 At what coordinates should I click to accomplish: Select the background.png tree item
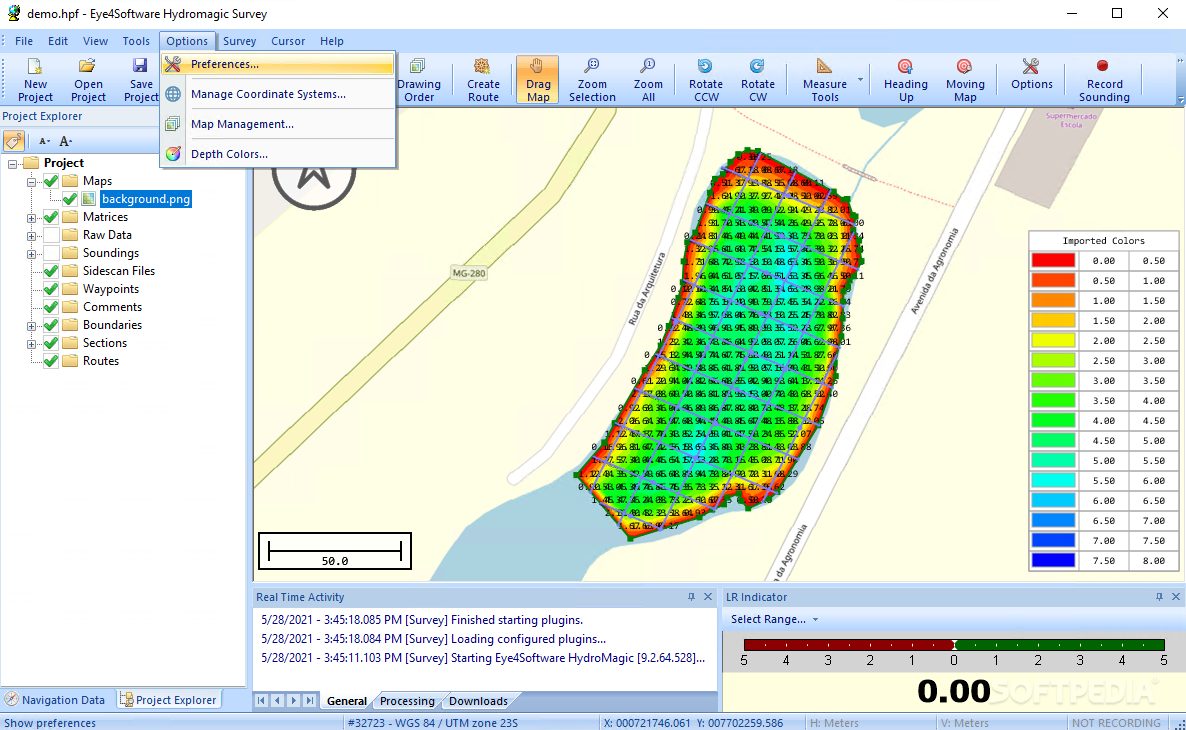pyautogui.click(x=146, y=199)
